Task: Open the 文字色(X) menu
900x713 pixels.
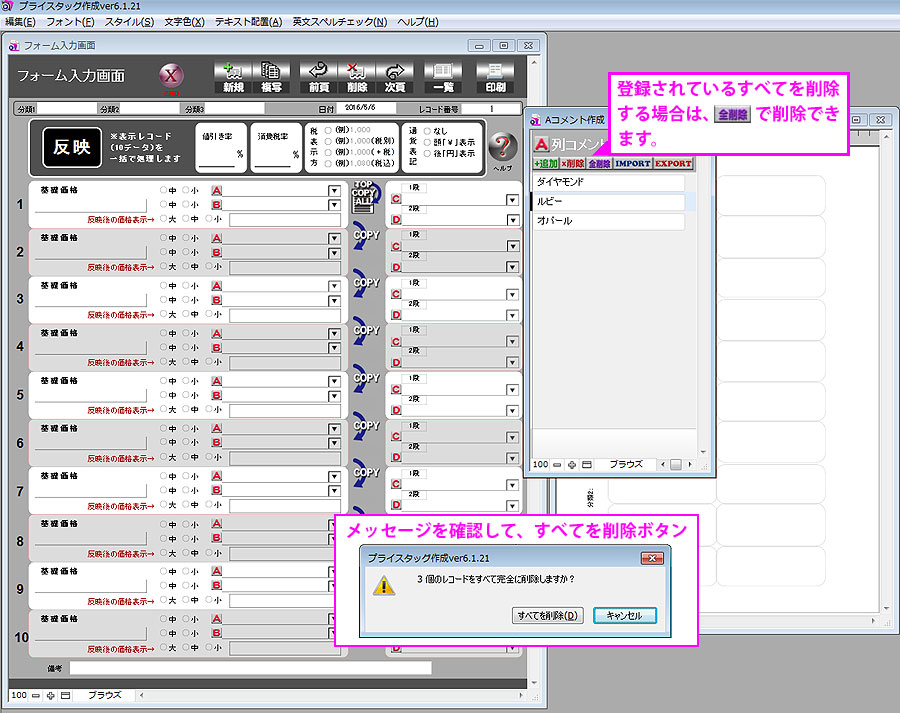Action: pos(184,21)
